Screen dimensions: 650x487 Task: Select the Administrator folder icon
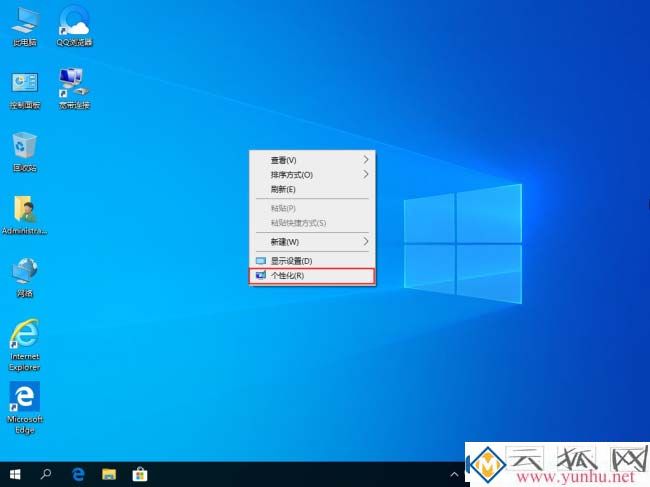pyautogui.click(x=25, y=215)
